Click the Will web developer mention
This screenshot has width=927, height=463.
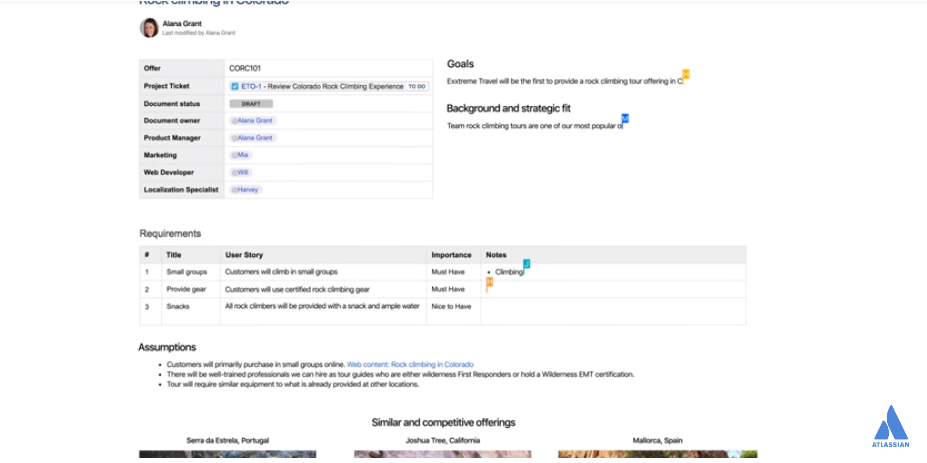[241, 173]
